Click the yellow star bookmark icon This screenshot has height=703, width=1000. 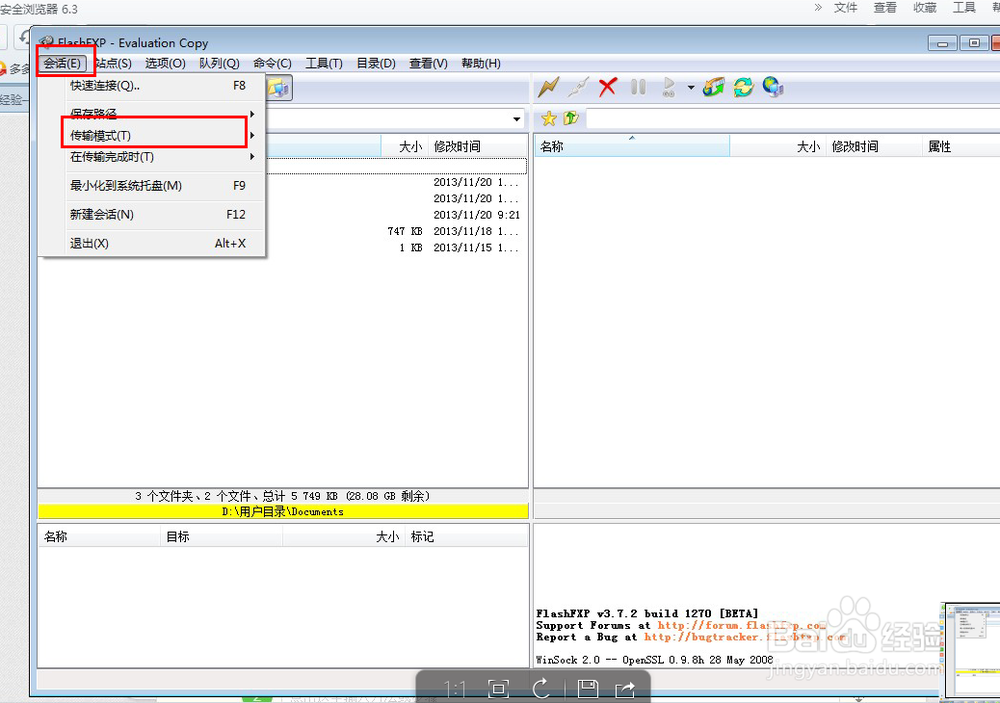coord(548,118)
